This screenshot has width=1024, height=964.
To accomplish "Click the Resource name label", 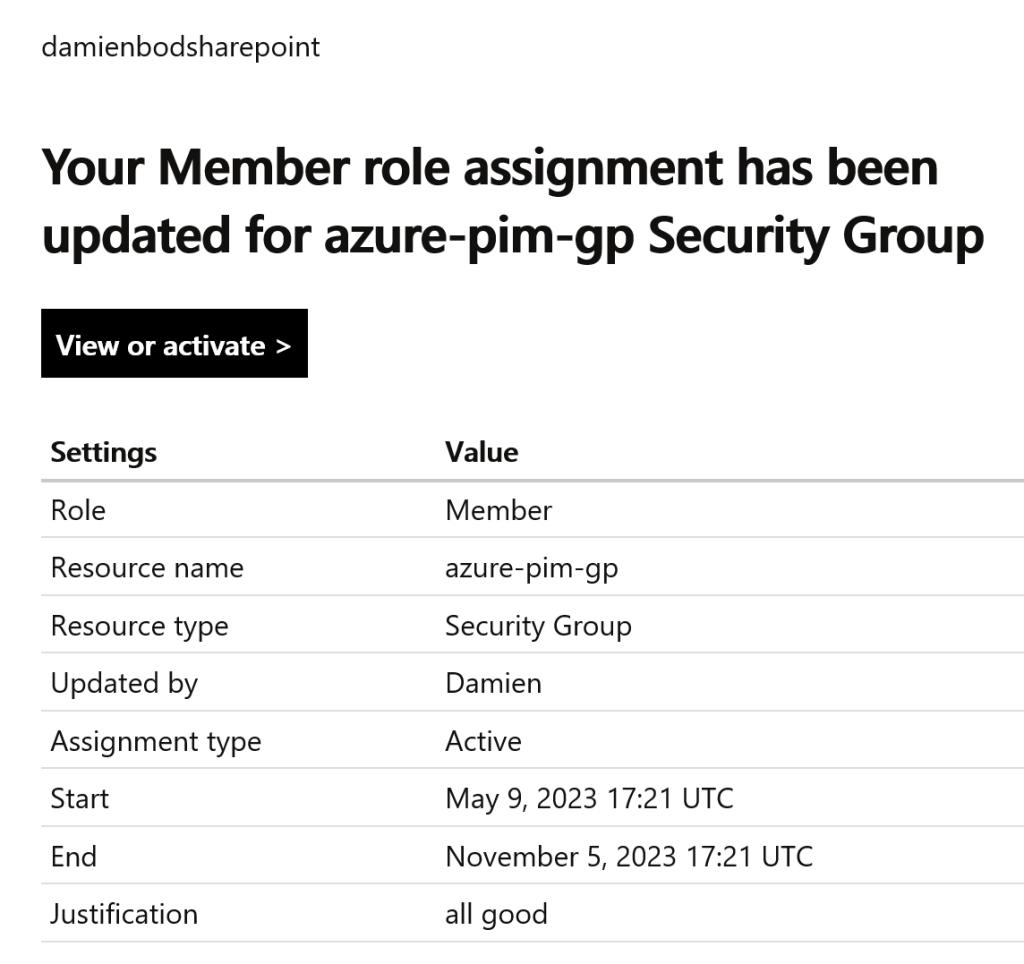I will [x=147, y=568].
